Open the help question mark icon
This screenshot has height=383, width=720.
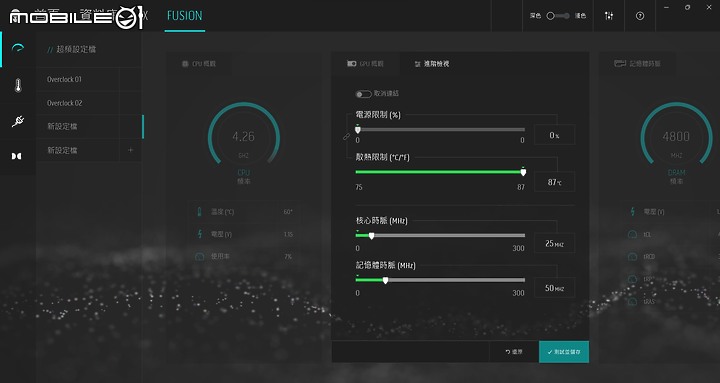click(x=640, y=16)
